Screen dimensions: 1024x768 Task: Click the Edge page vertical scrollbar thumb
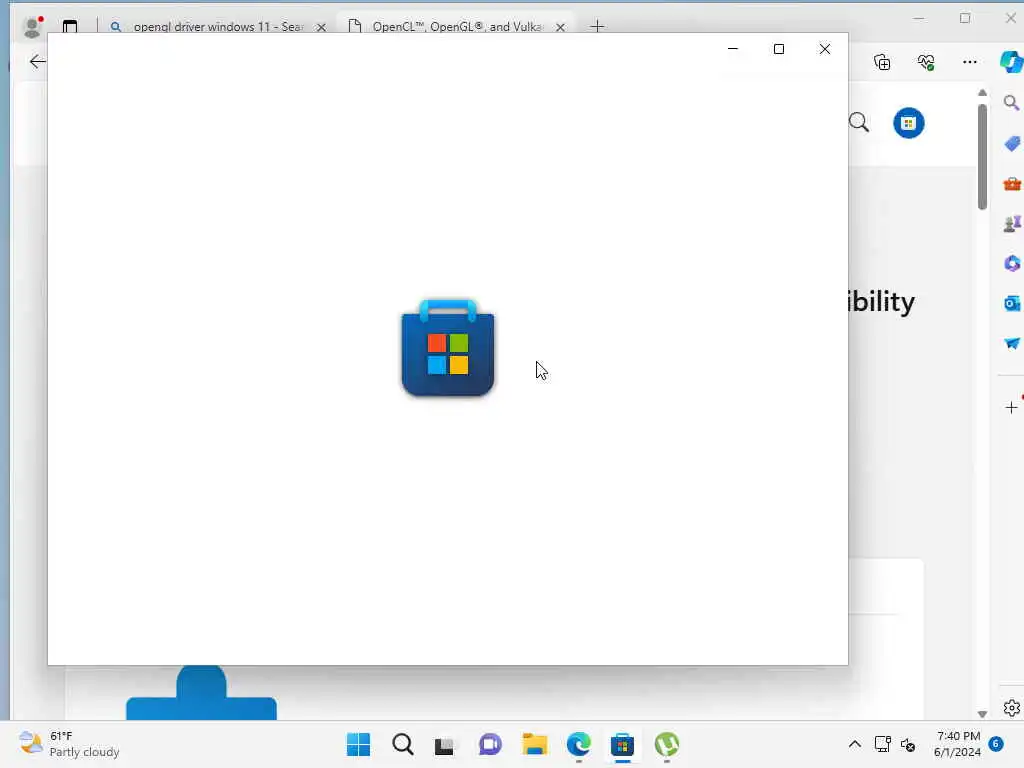982,157
